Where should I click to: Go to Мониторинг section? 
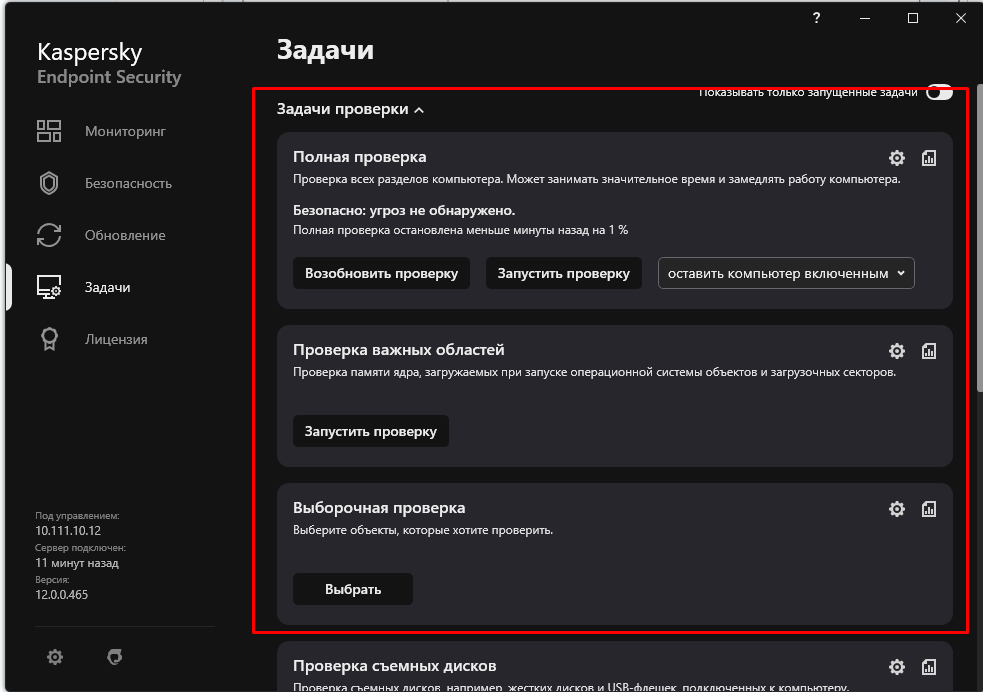(125, 131)
